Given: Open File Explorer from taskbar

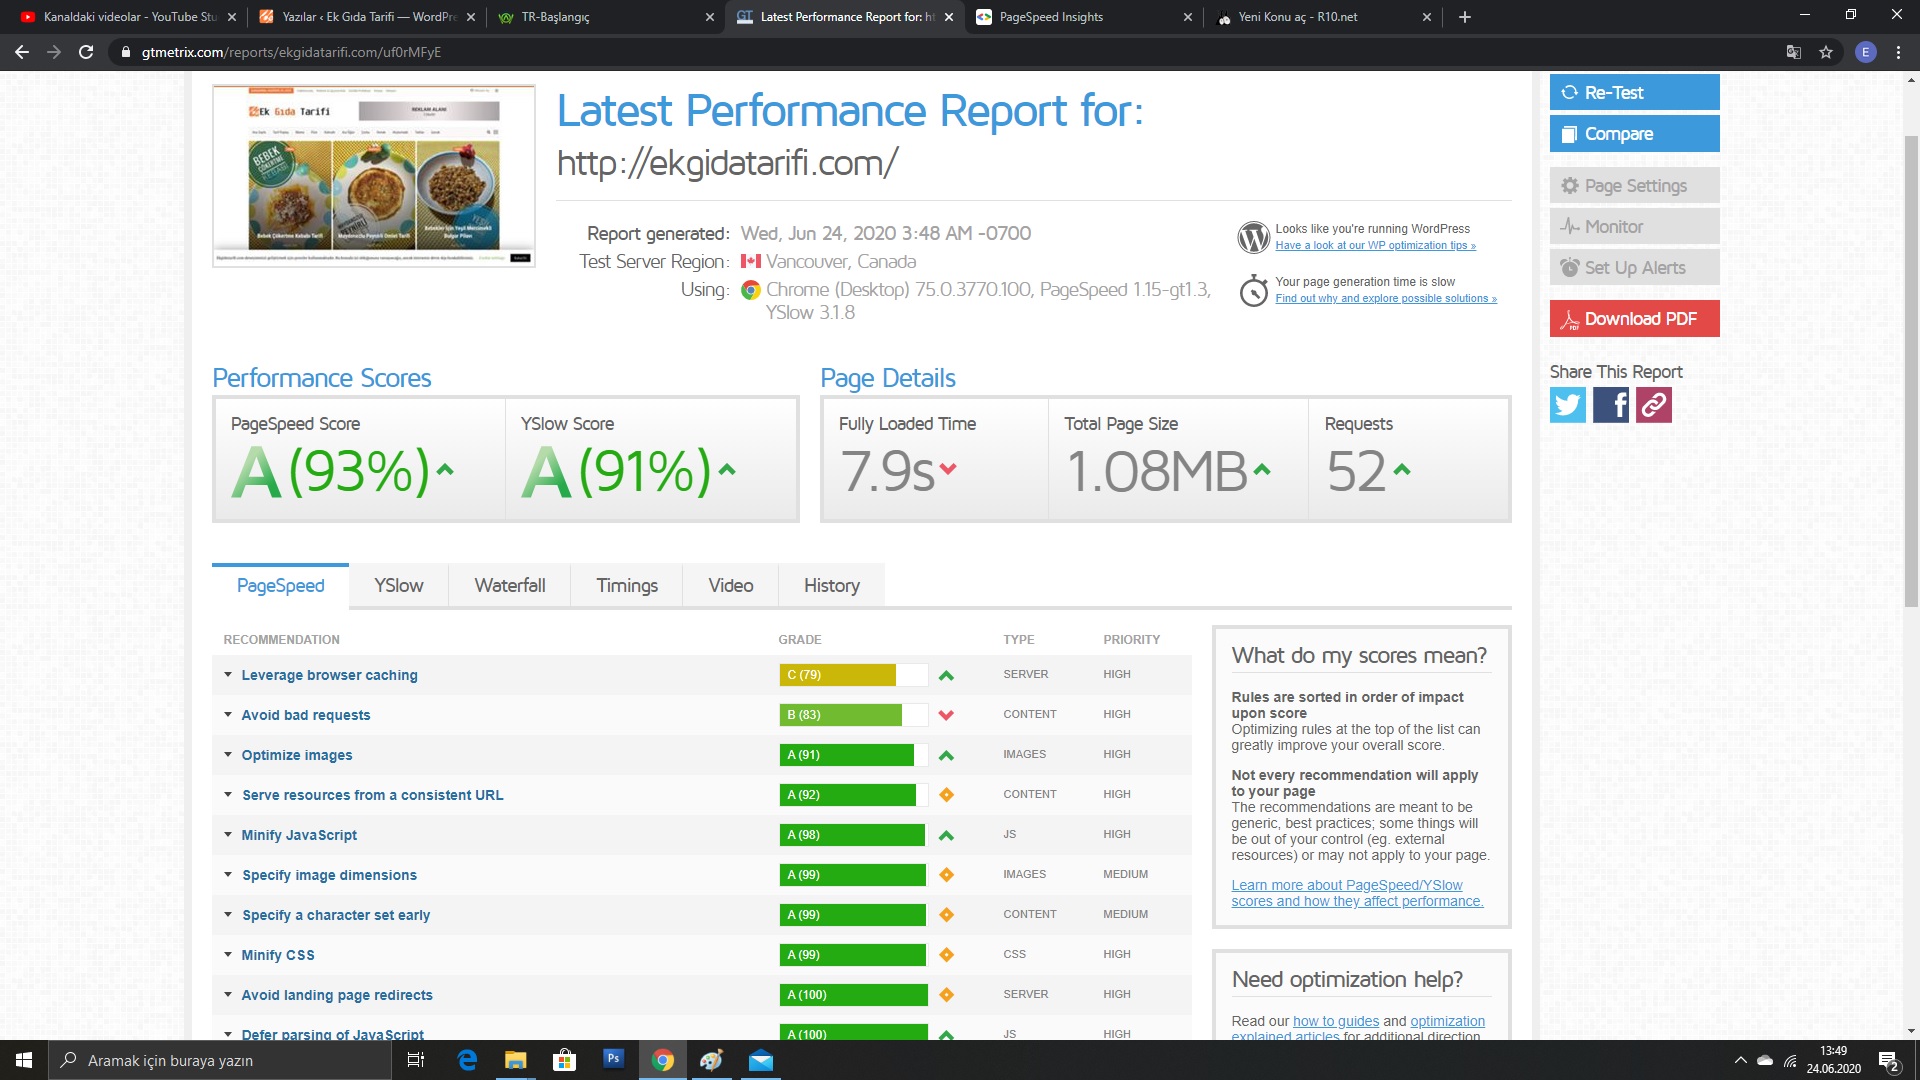Looking at the screenshot, I should pos(515,1060).
